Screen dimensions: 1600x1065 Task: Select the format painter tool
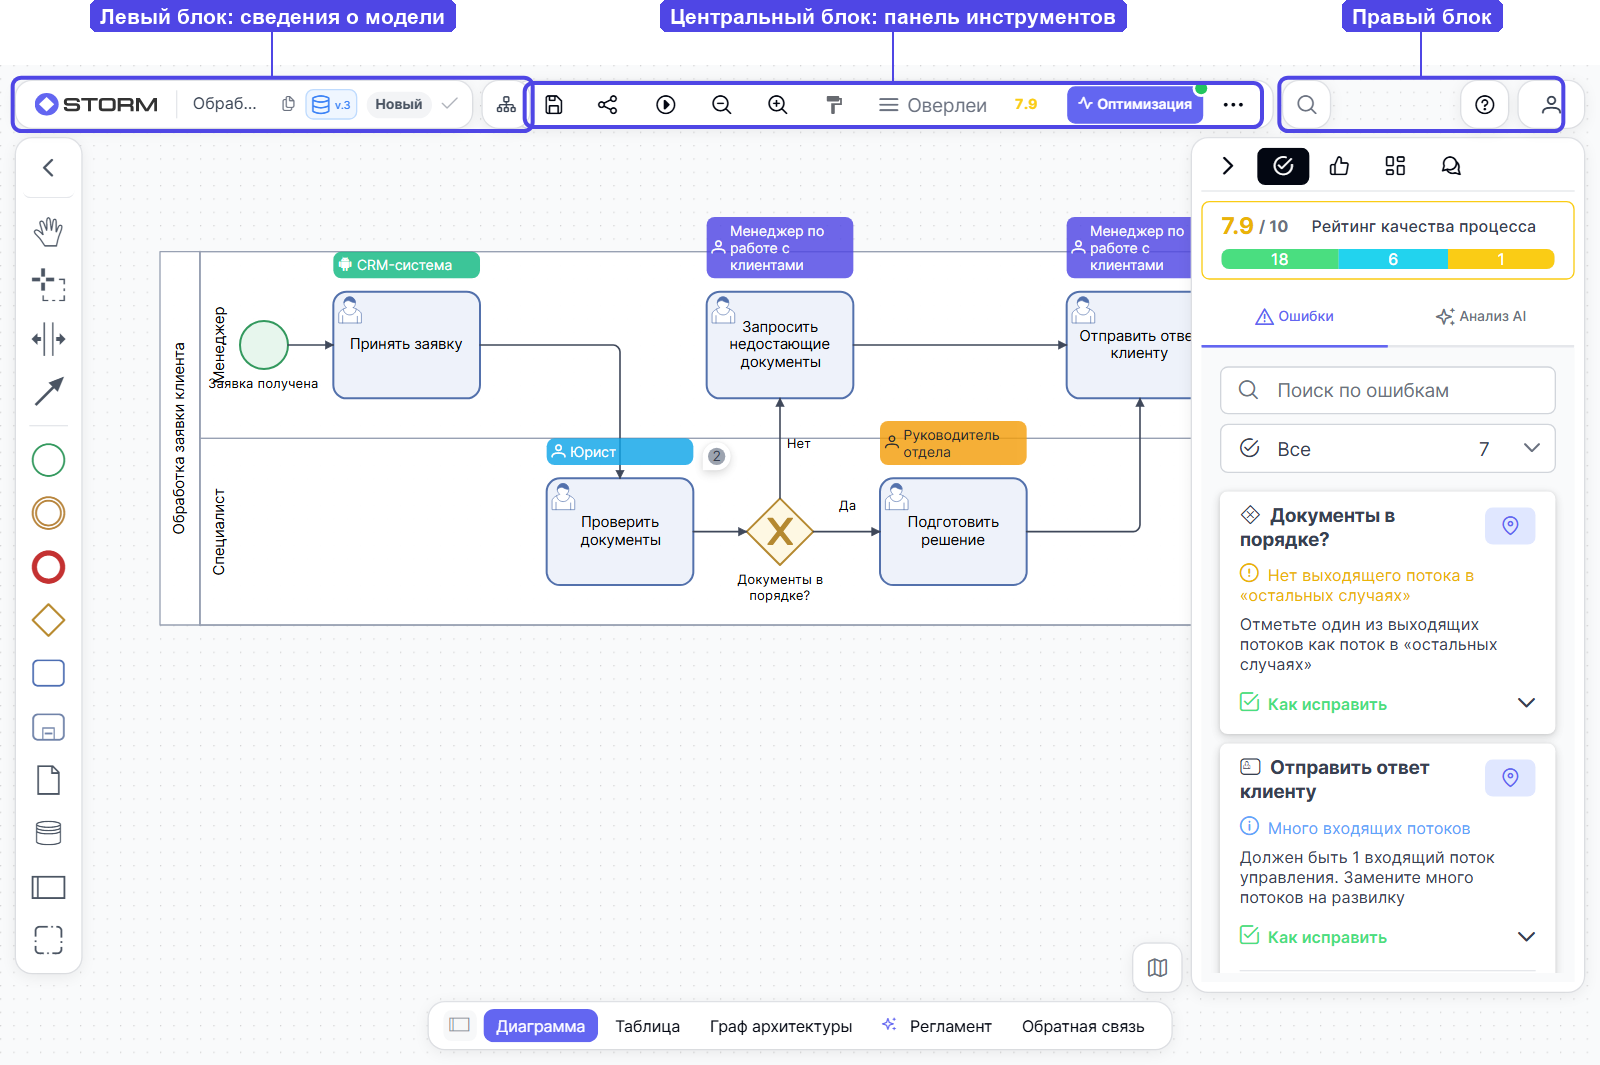point(834,105)
